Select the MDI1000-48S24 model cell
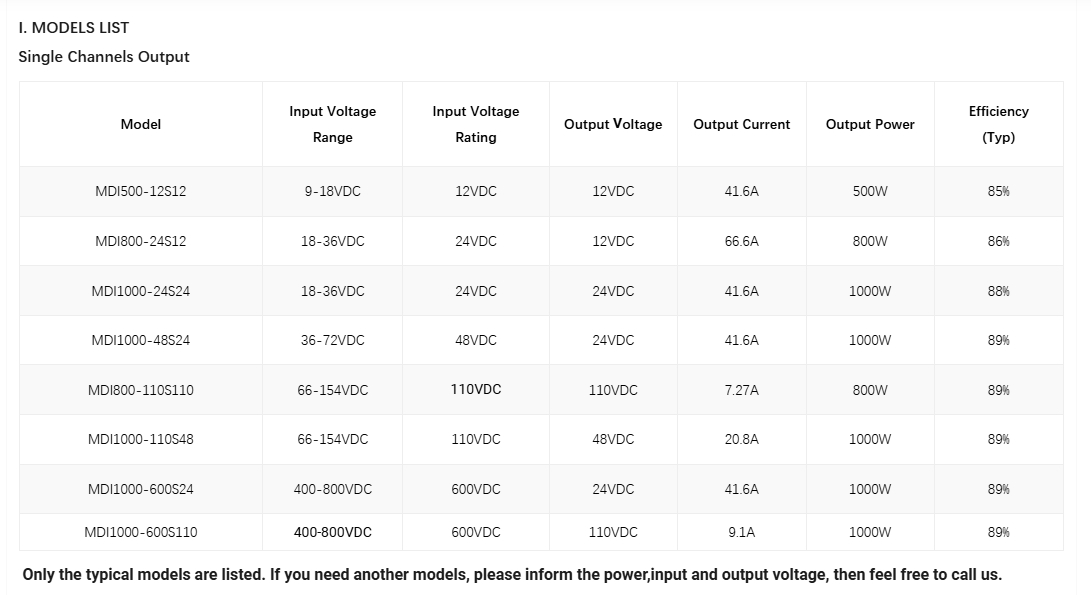1091x595 pixels. pos(141,340)
